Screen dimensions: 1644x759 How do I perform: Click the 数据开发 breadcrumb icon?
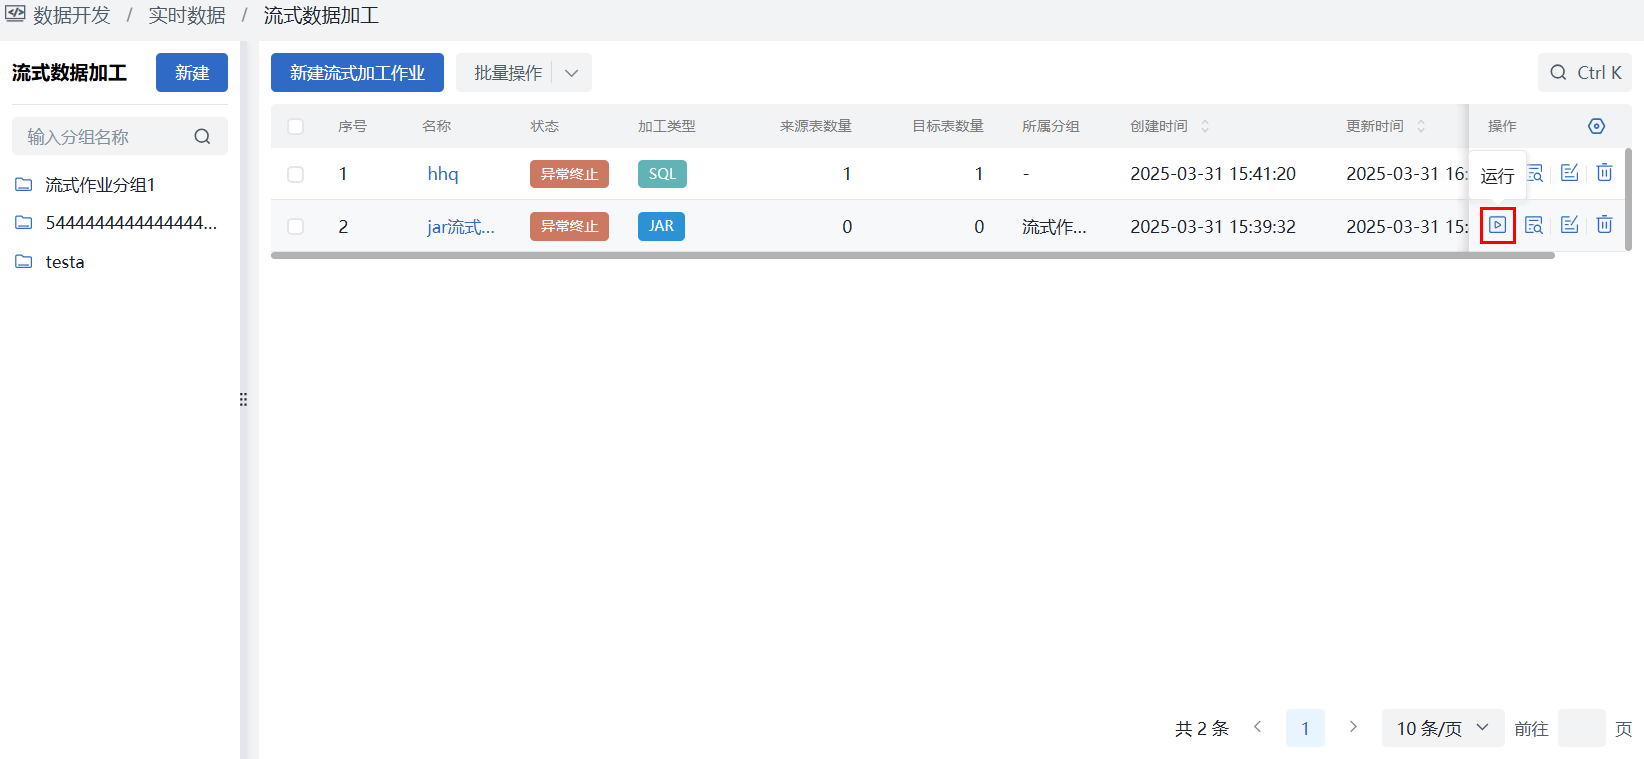click(x=15, y=14)
